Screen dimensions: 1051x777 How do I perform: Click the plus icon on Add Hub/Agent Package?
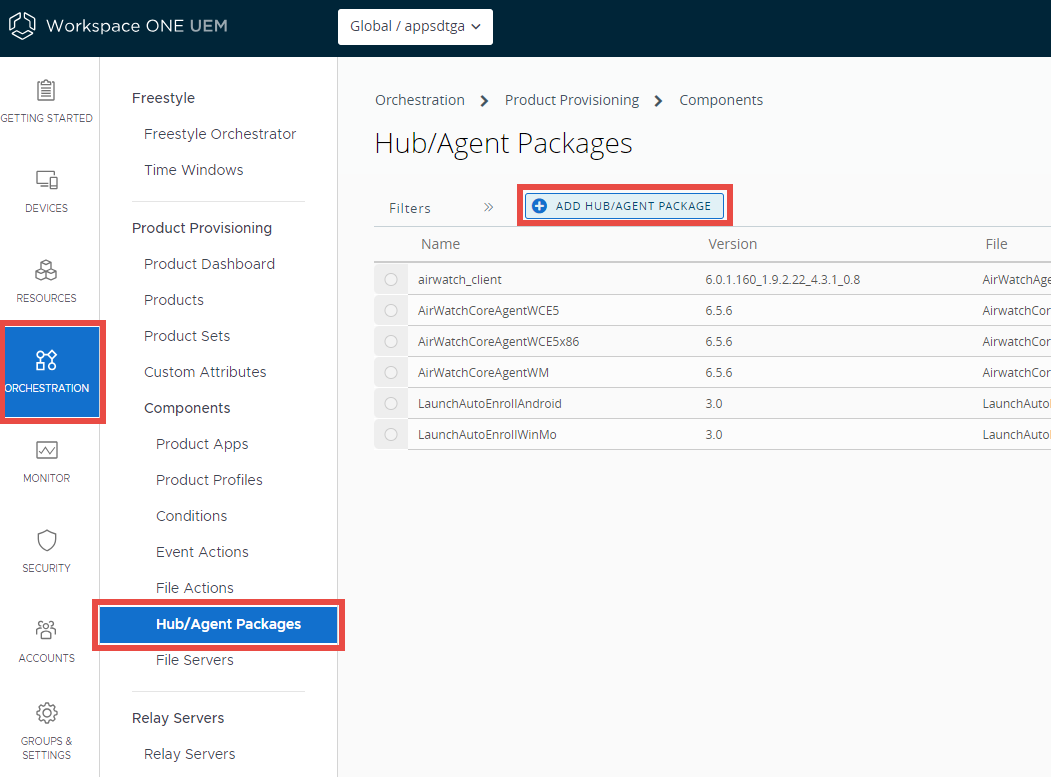pos(540,206)
